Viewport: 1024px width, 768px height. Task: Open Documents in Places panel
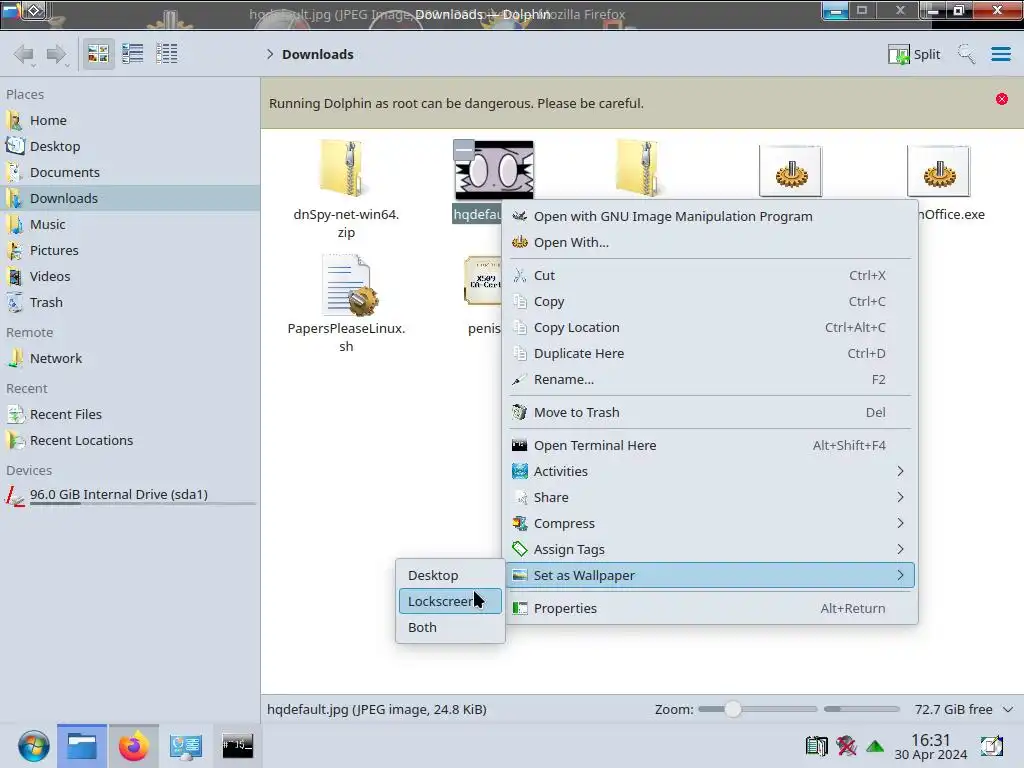130,172
